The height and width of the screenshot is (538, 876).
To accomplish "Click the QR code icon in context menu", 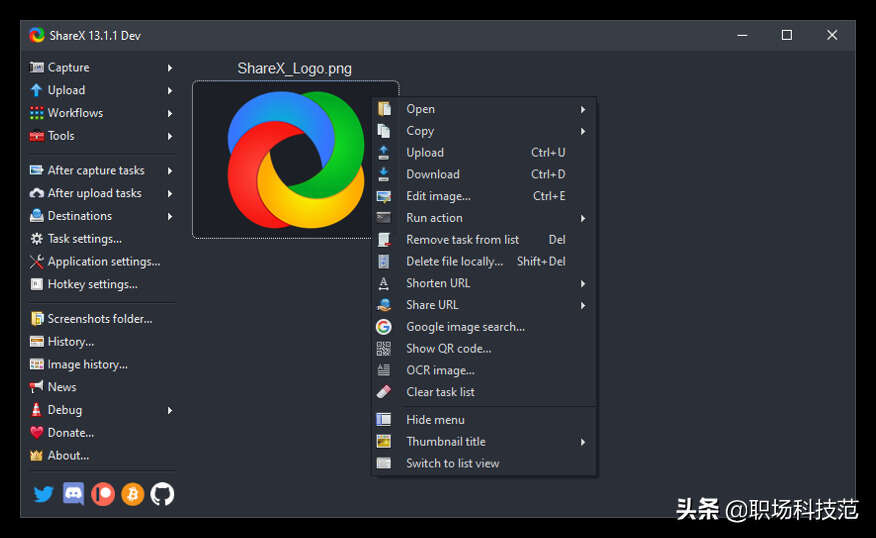I will click(x=384, y=349).
